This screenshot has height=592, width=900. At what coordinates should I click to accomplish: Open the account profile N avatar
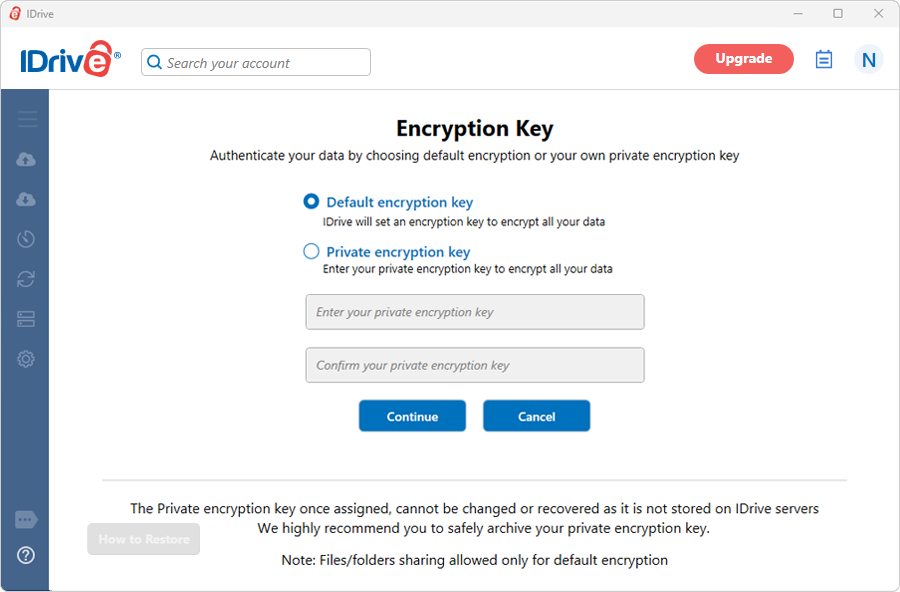868,59
